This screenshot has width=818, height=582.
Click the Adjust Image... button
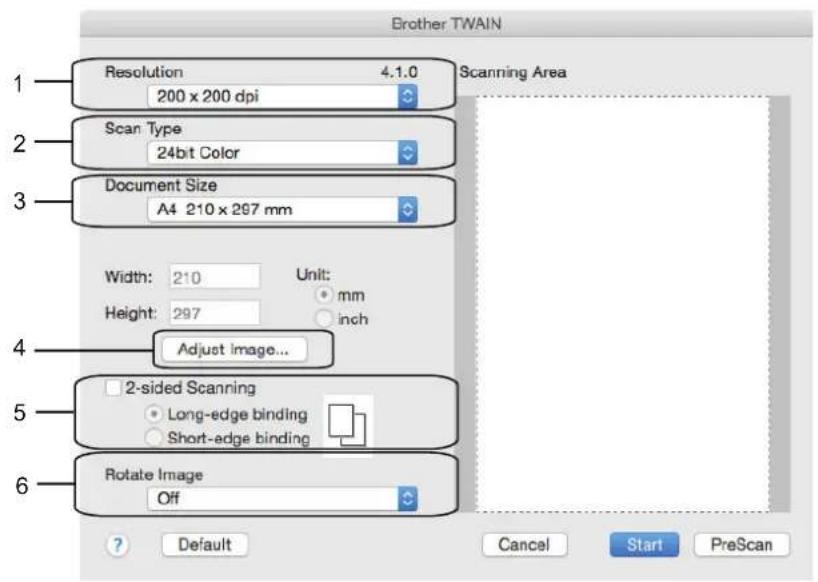click(x=234, y=349)
